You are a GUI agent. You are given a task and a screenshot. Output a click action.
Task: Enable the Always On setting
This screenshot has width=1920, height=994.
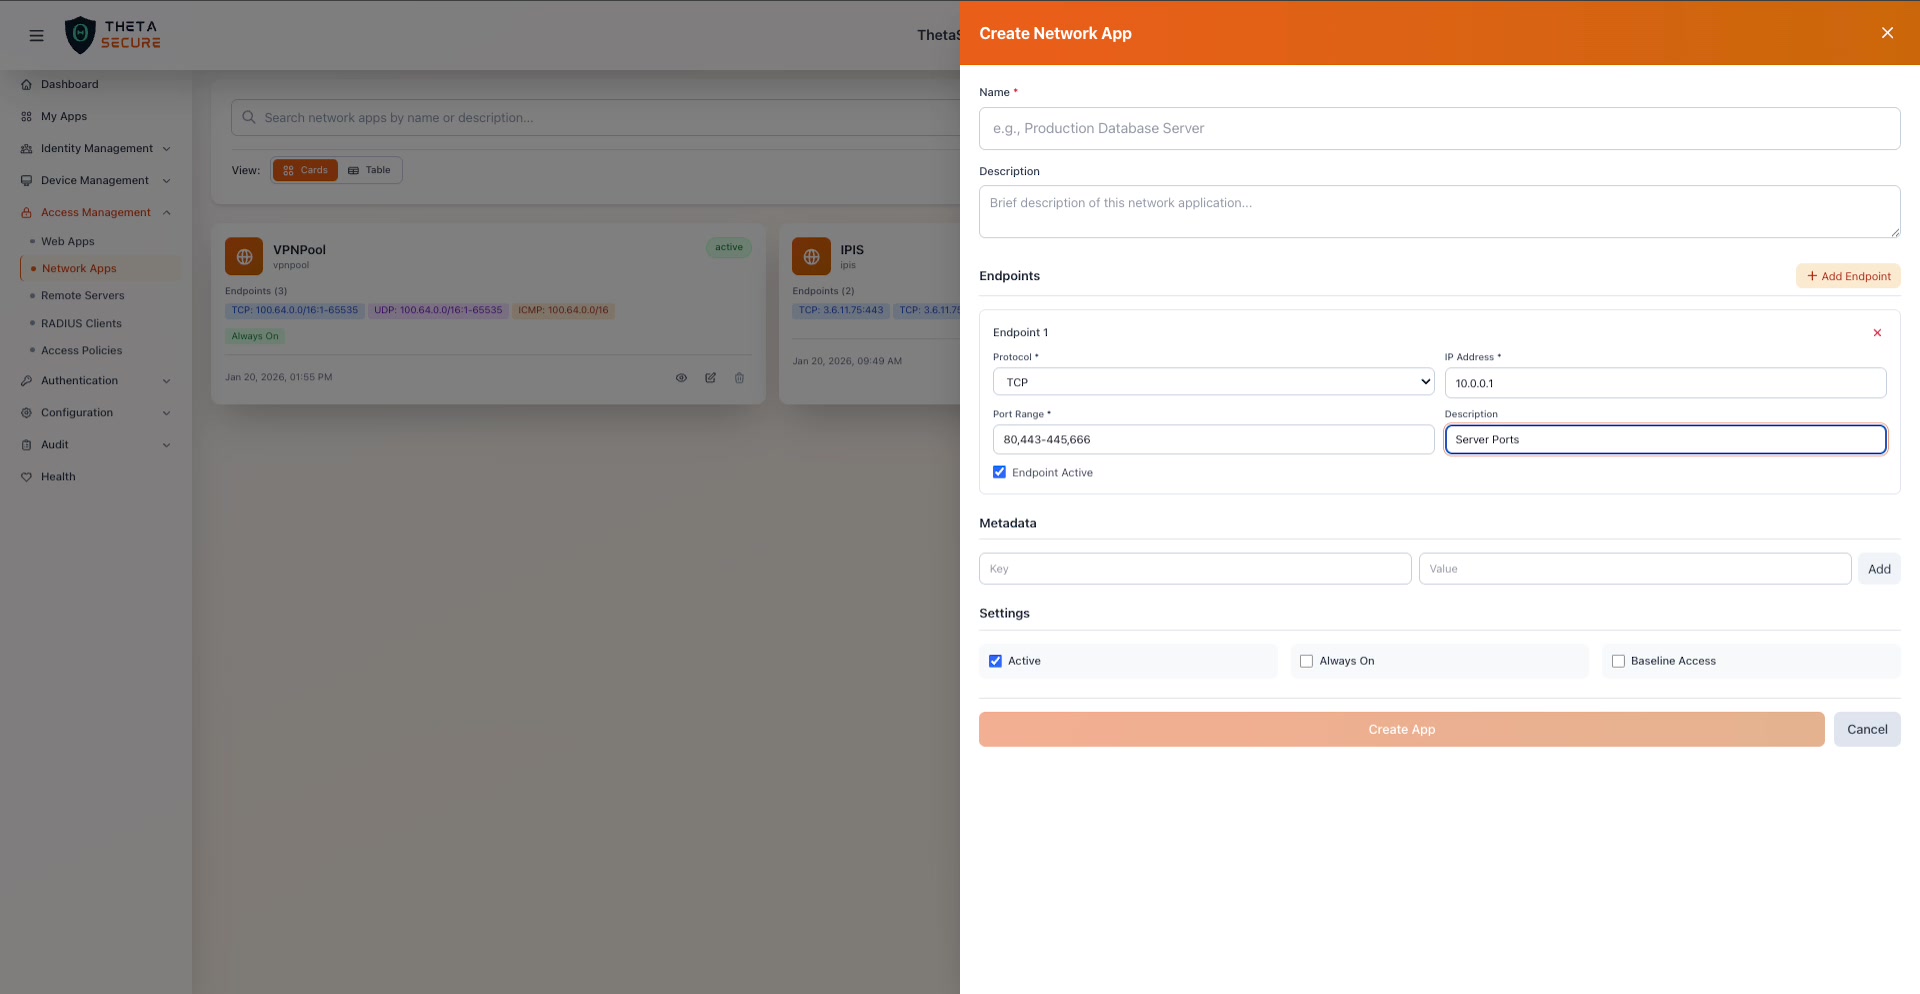tap(1306, 660)
